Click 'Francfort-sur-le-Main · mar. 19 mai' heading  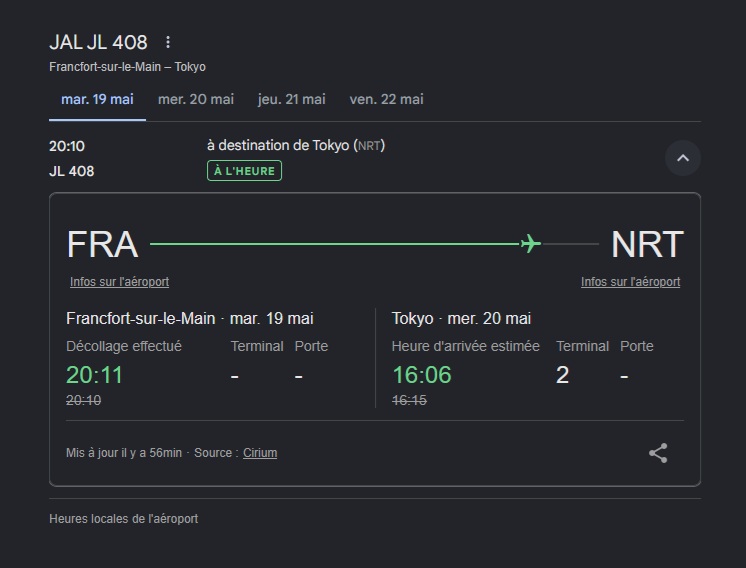point(190,318)
